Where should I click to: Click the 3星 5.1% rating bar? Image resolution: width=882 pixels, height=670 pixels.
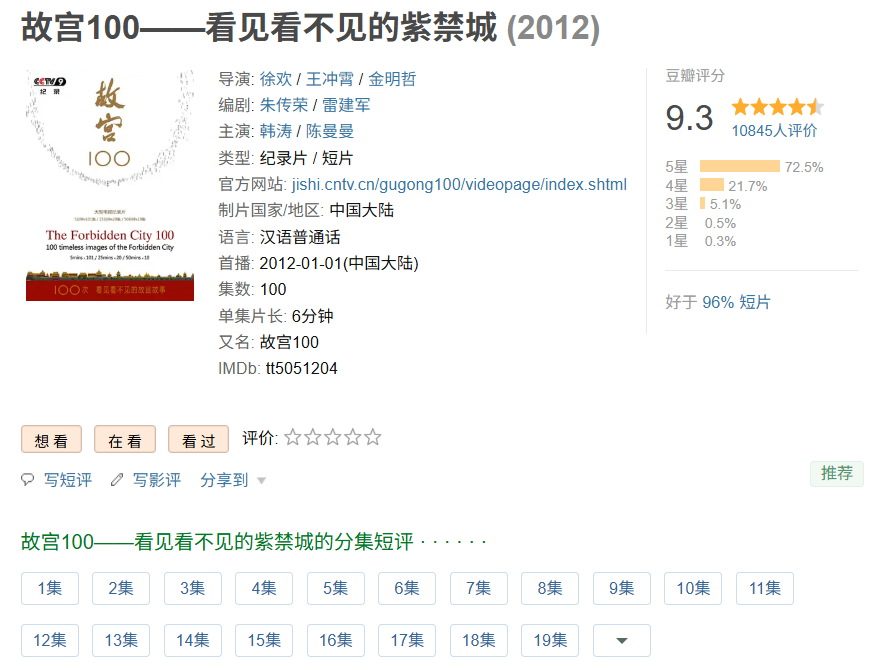click(x=703, y=203)
